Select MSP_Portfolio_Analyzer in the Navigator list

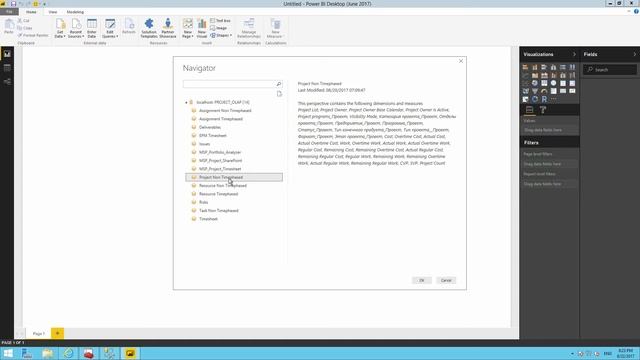click(x=220, y=152)
